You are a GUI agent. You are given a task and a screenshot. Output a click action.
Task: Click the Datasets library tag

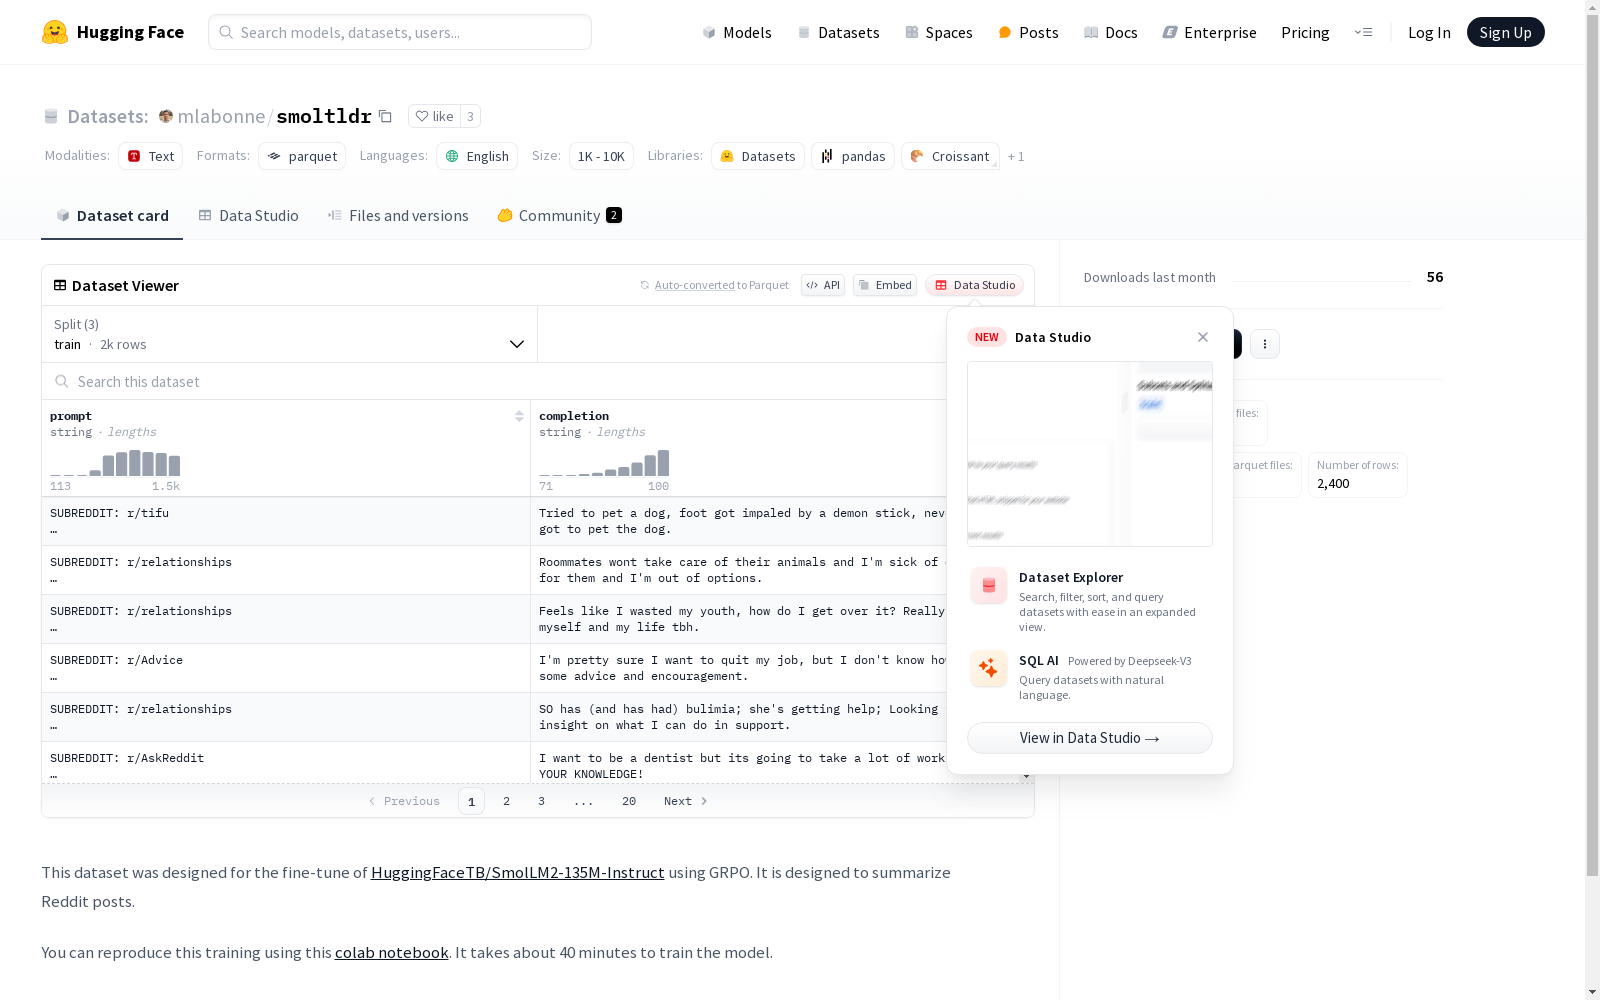[x=758, y=156]
